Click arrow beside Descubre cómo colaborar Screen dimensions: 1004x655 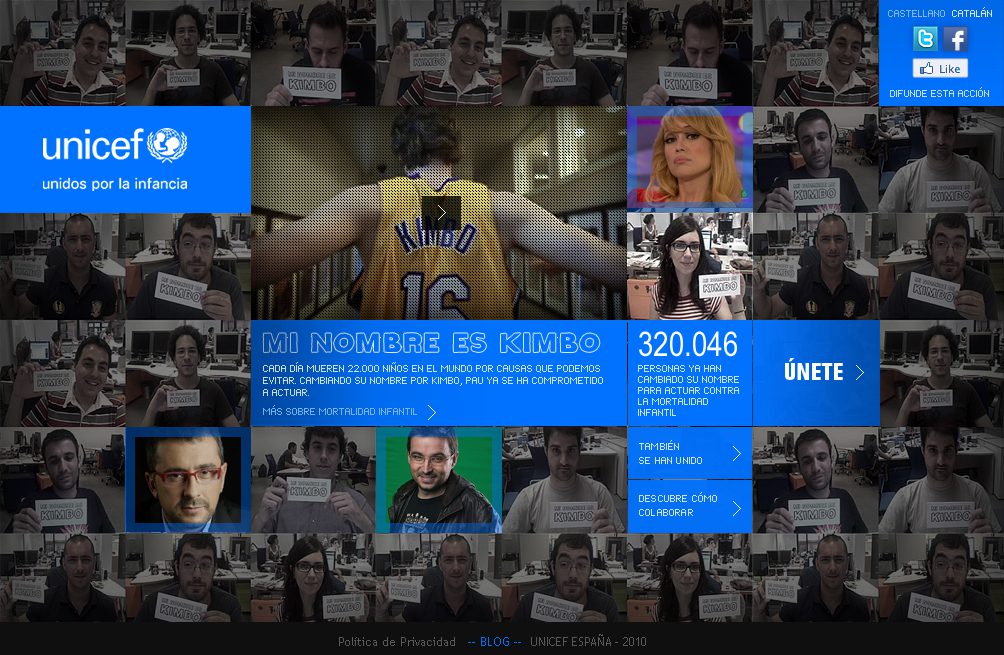pos(737,507)
